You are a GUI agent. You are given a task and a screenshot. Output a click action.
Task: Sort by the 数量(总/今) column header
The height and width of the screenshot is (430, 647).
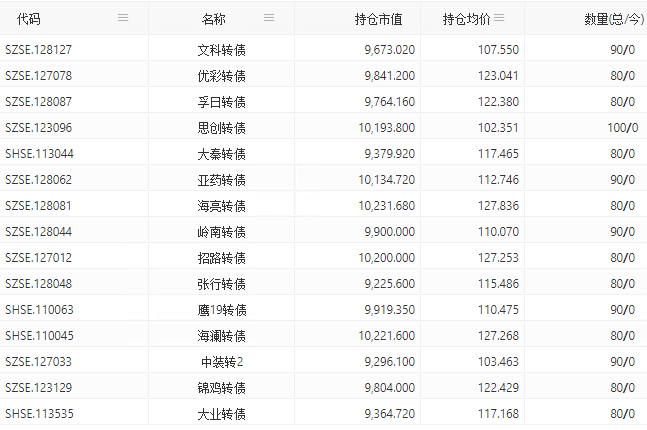pos(614,19)
